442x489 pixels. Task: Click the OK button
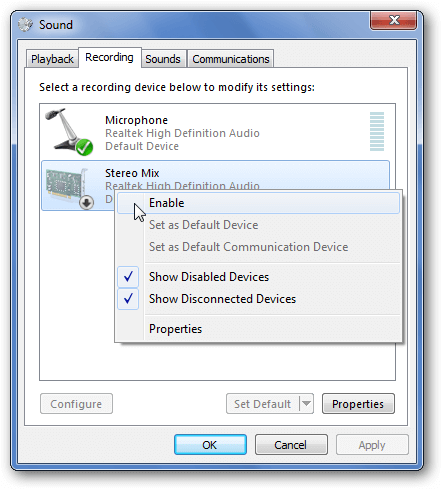pyautogui.click(x=210, y=445)
